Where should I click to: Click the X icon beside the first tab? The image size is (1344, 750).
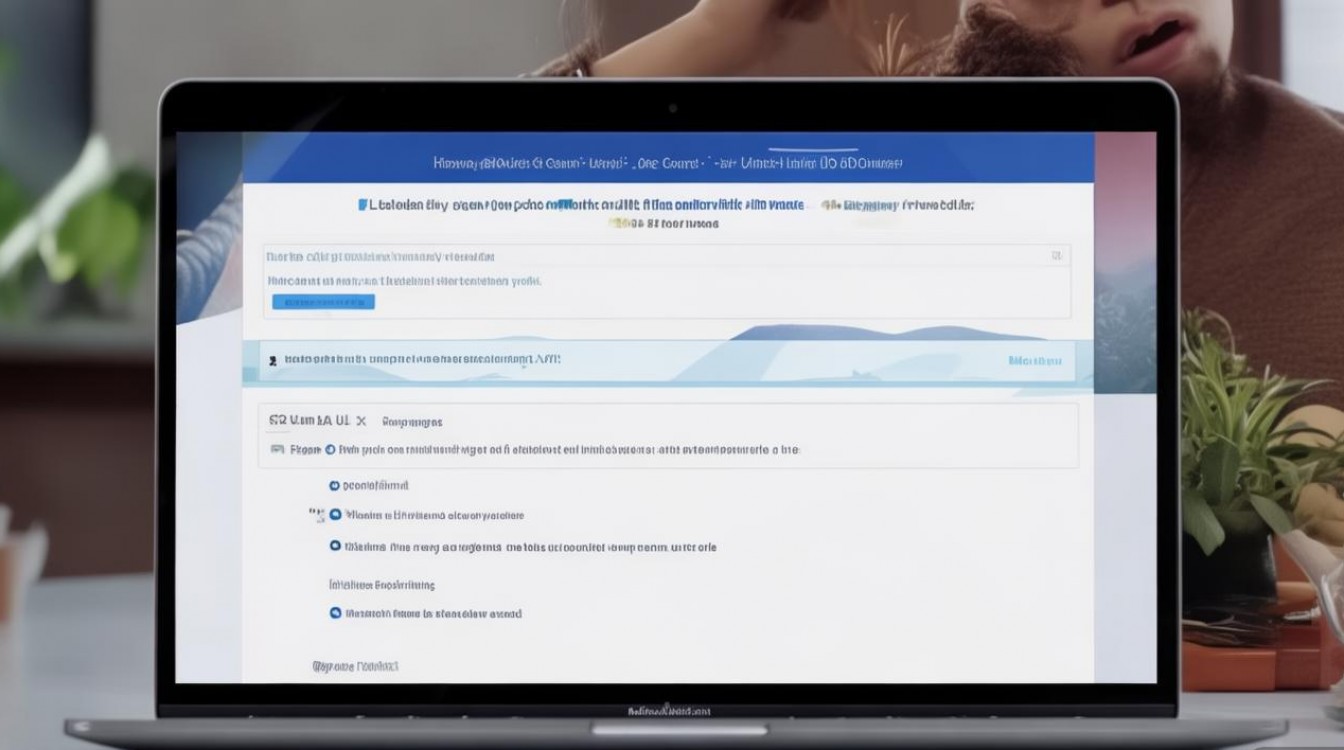361,421
